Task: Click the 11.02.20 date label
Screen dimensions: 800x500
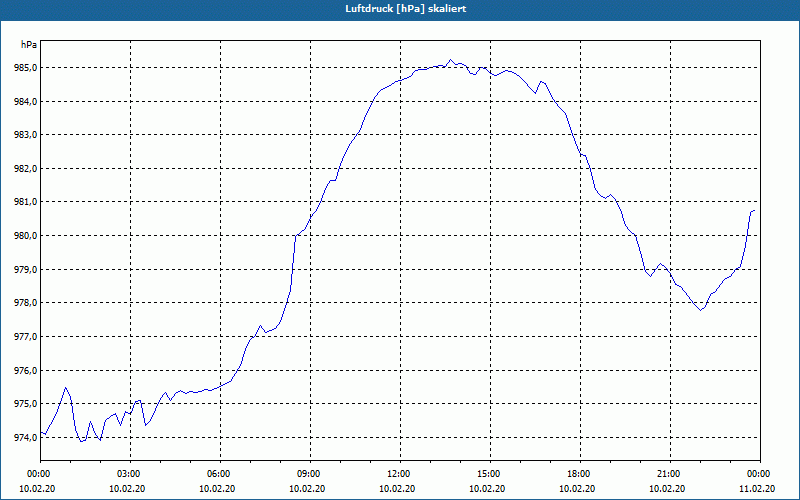Action: [757, 489]
